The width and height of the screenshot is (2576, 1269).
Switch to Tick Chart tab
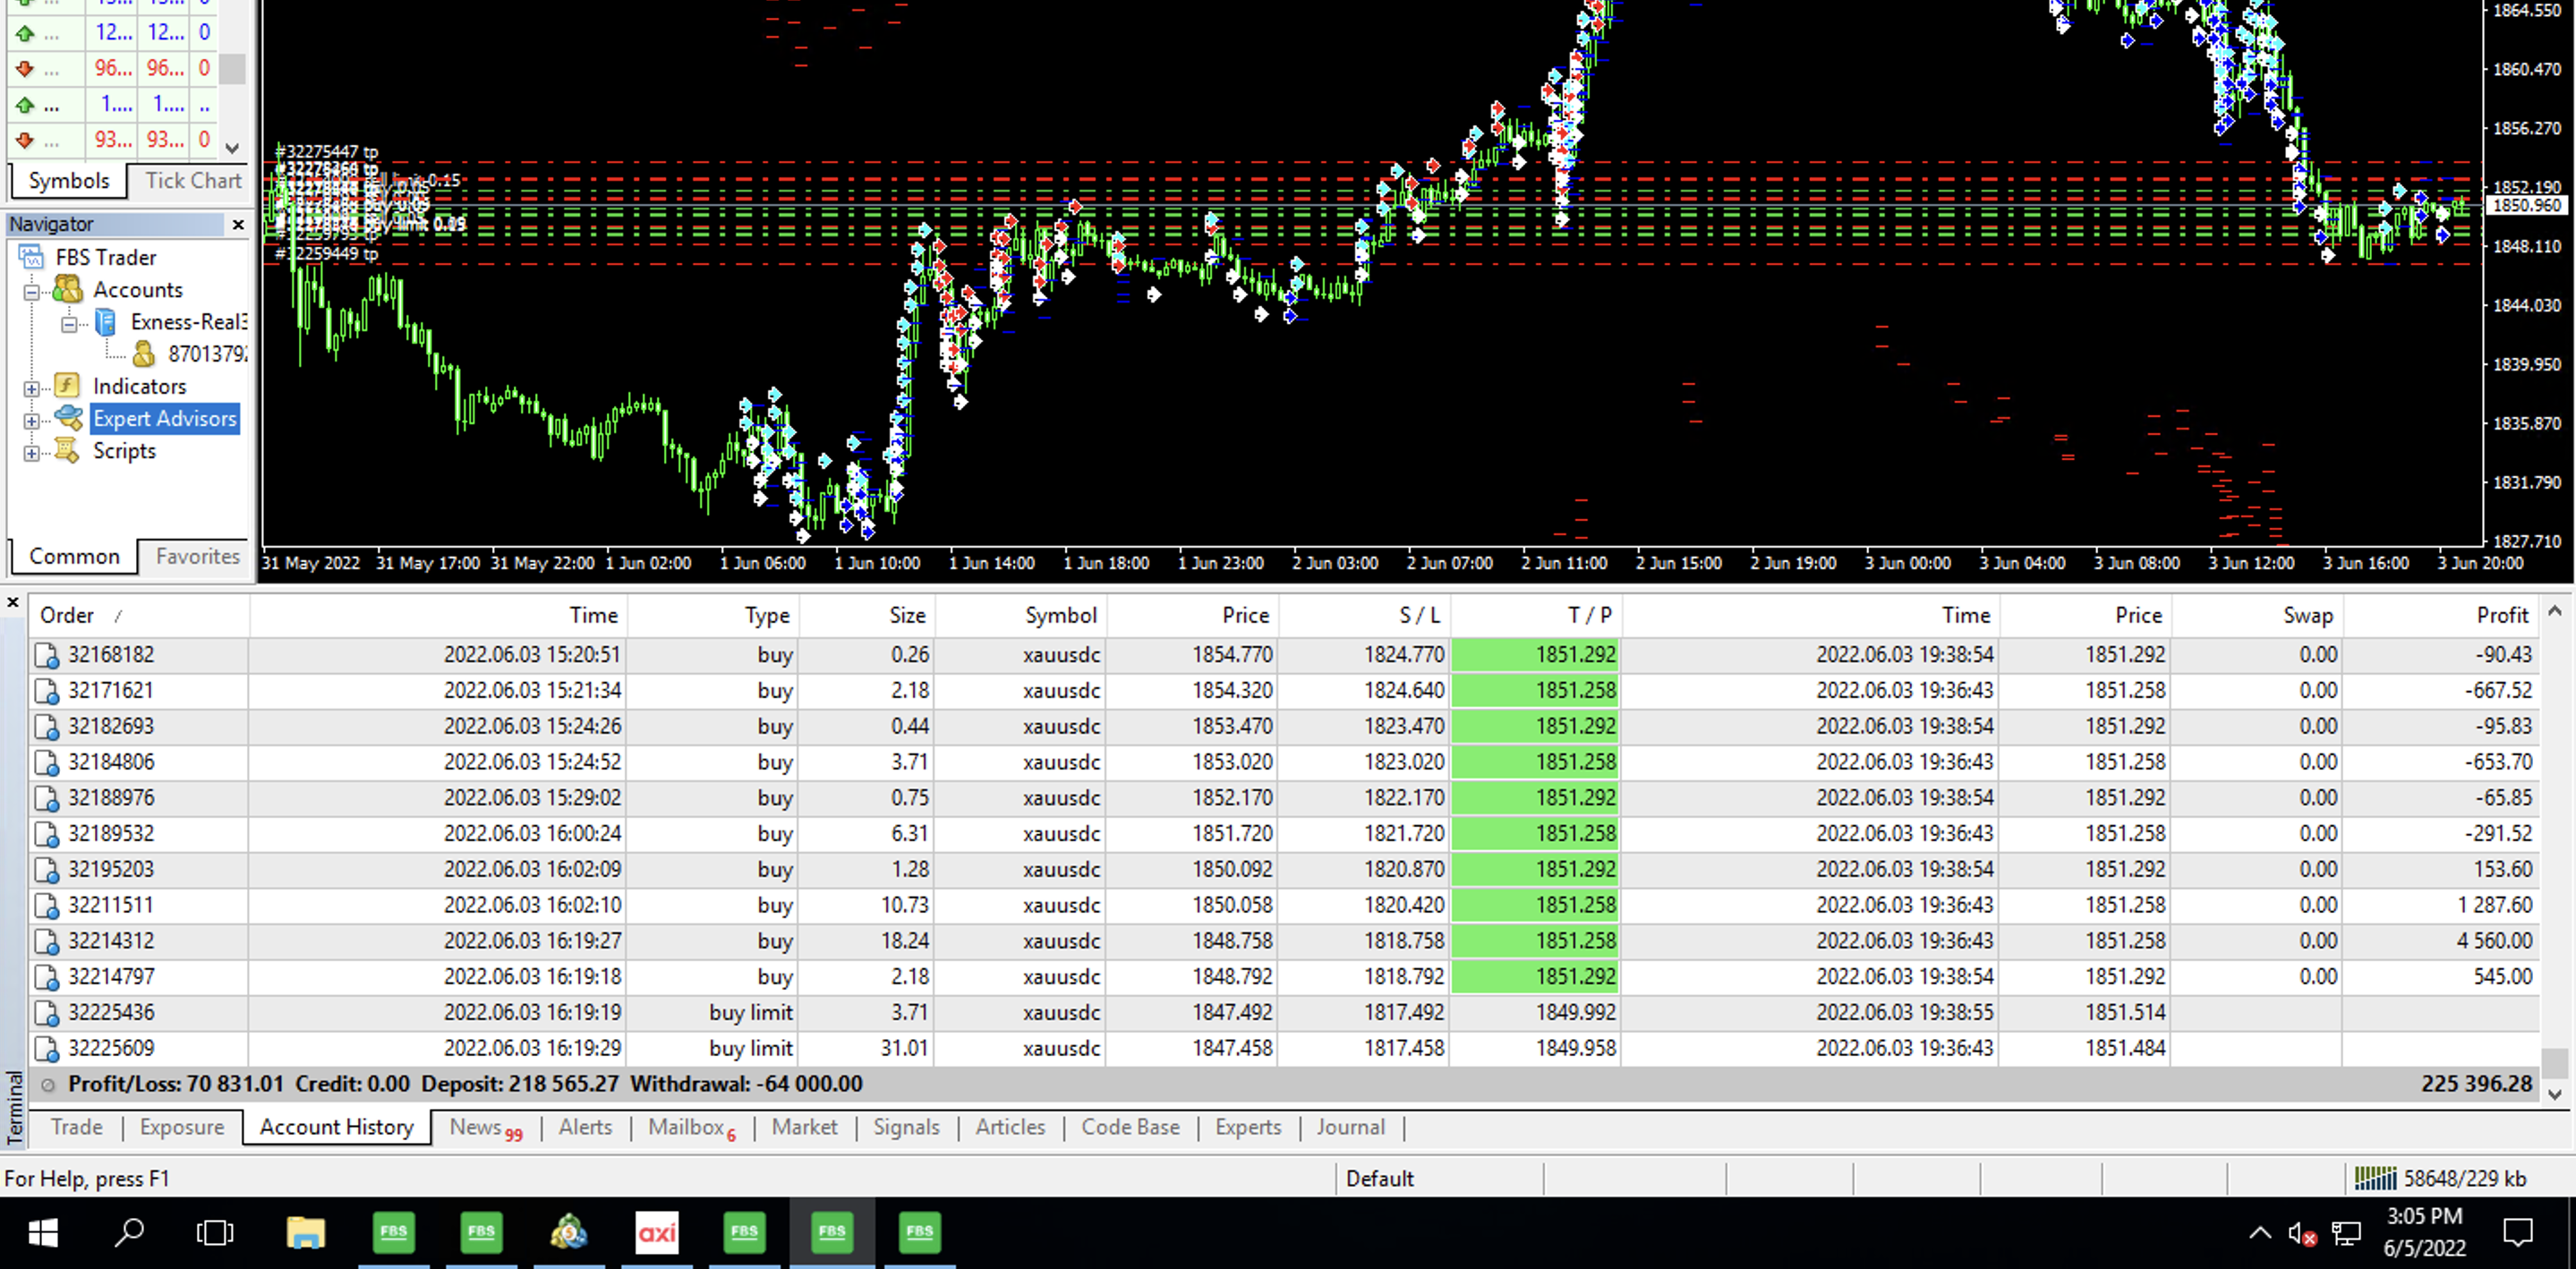point(192,181)
